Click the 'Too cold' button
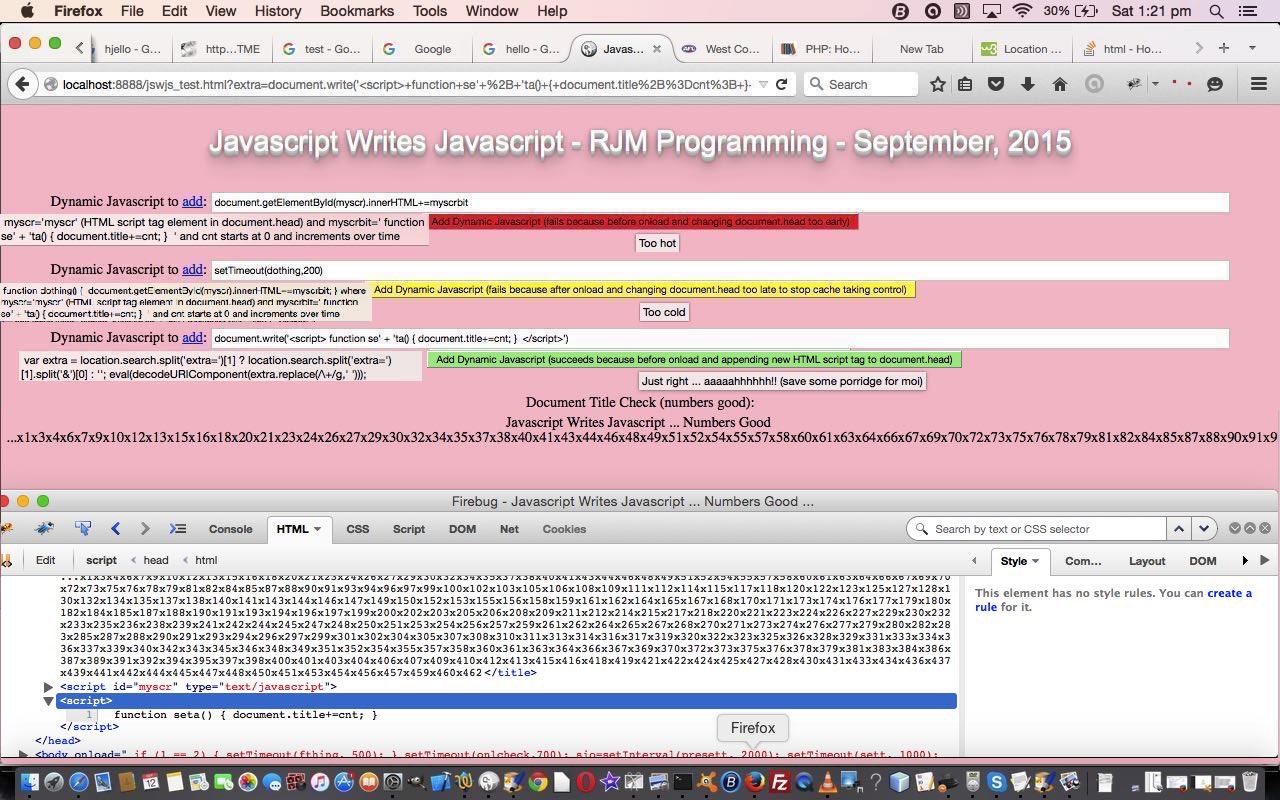The height and width of the screenshot is (800, 1280). click(x=664, y=312)
